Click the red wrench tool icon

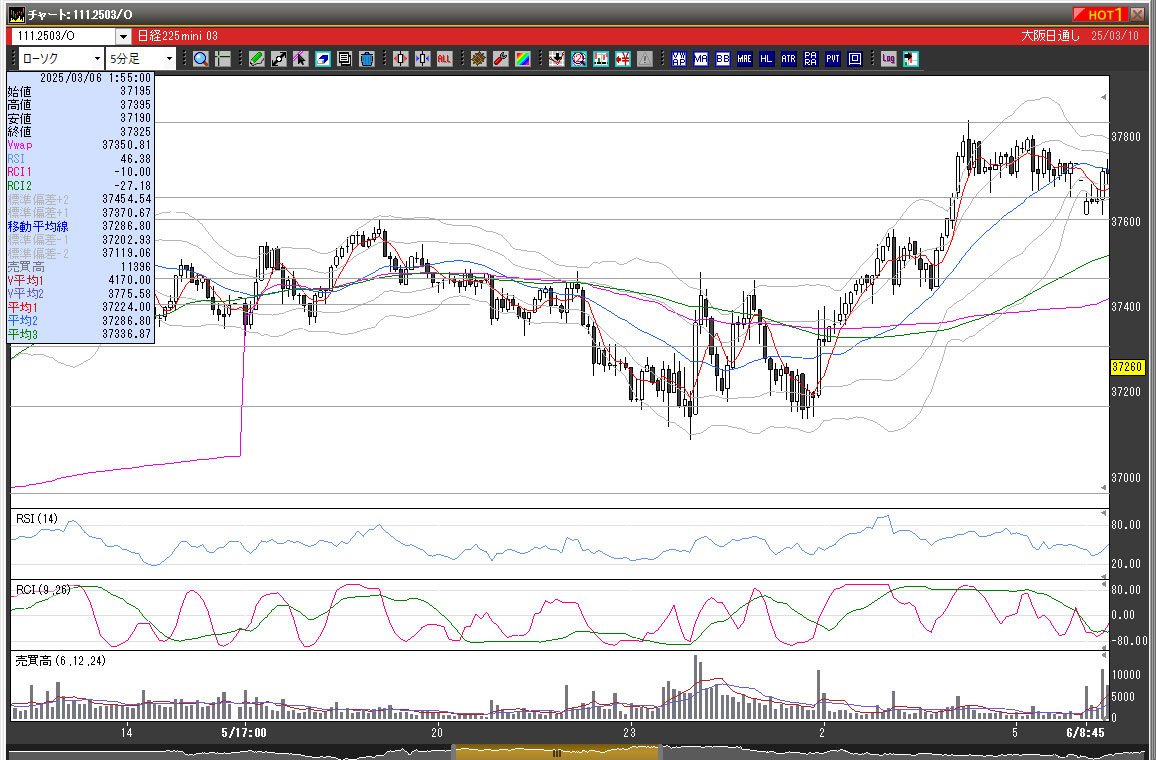pos(501,59)
